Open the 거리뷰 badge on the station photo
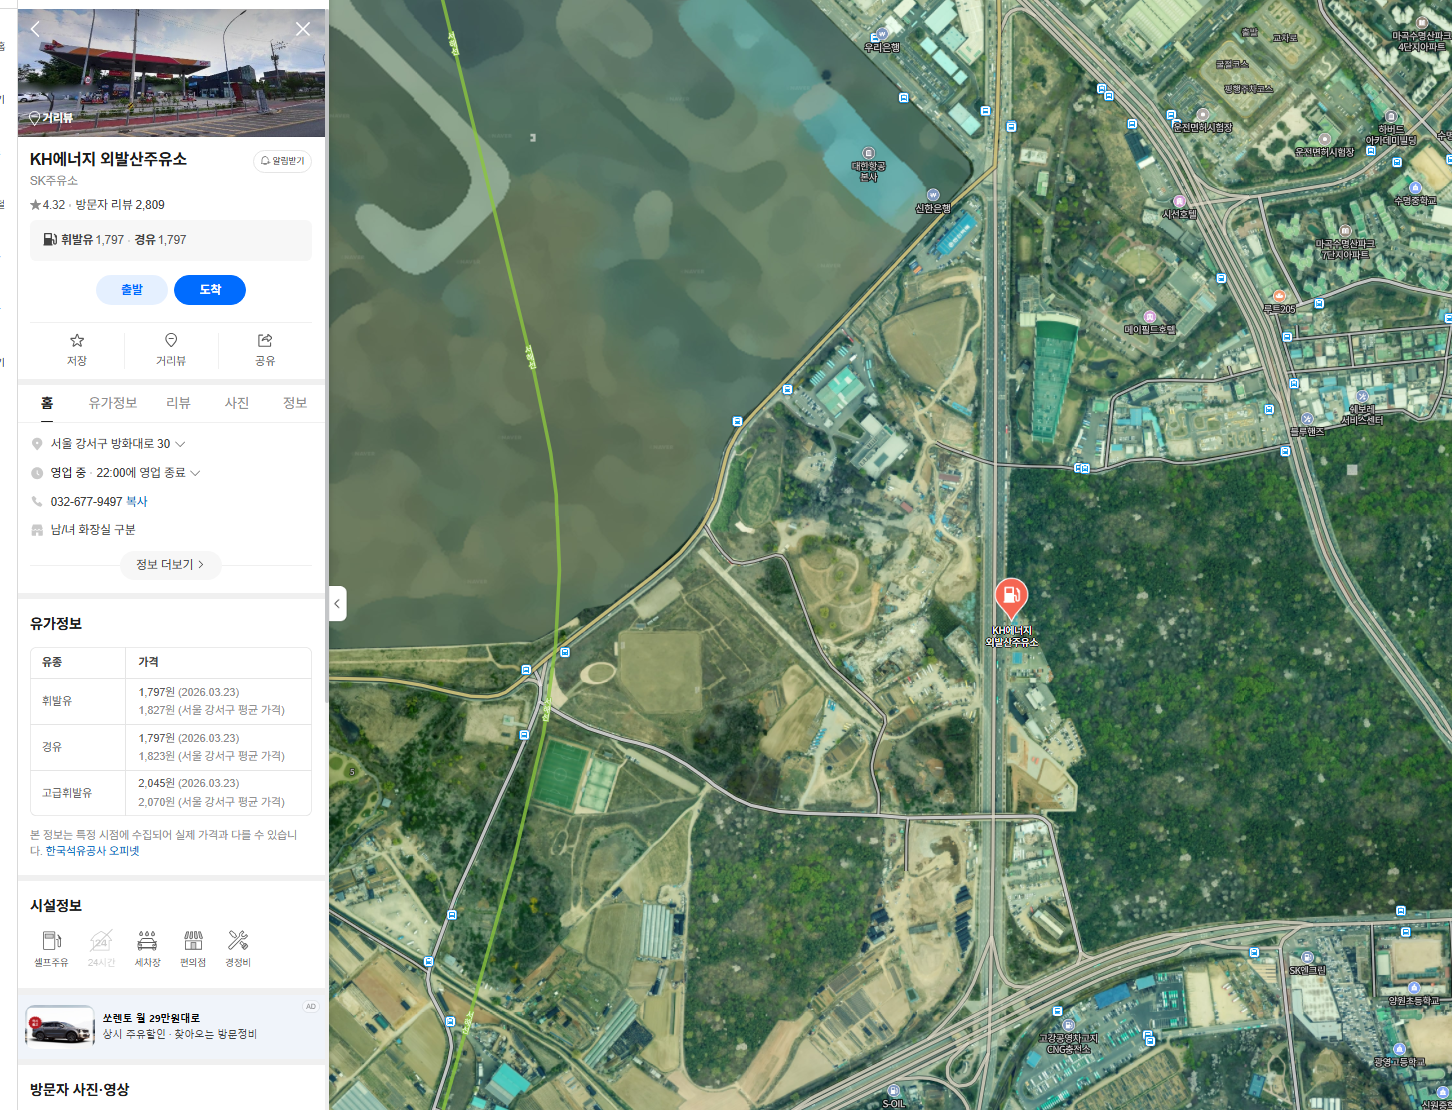Viewport: 1452px width, 1110px height. tap(51, 118)
